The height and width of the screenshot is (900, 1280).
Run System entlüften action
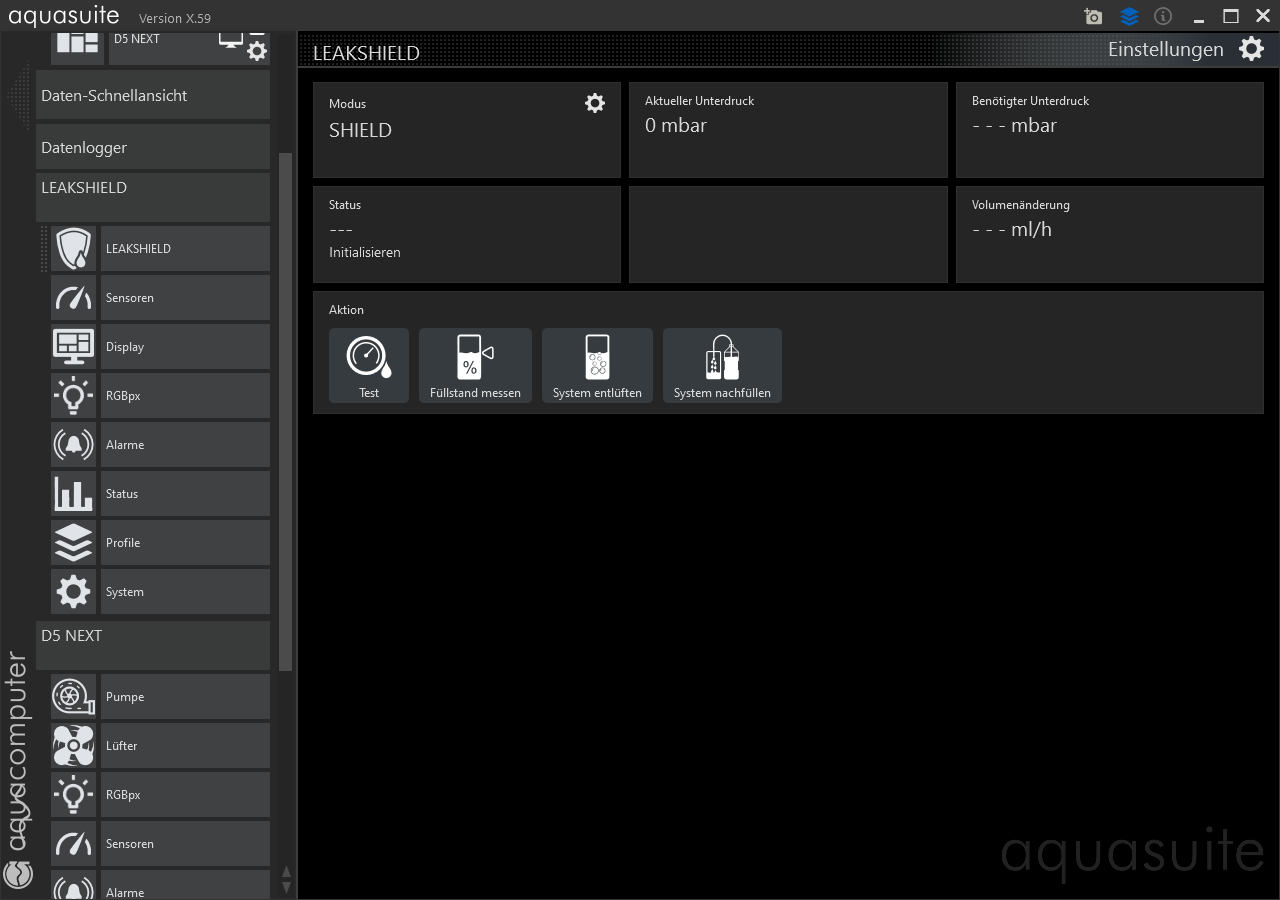pyautogui.click(x=597, y=365)
